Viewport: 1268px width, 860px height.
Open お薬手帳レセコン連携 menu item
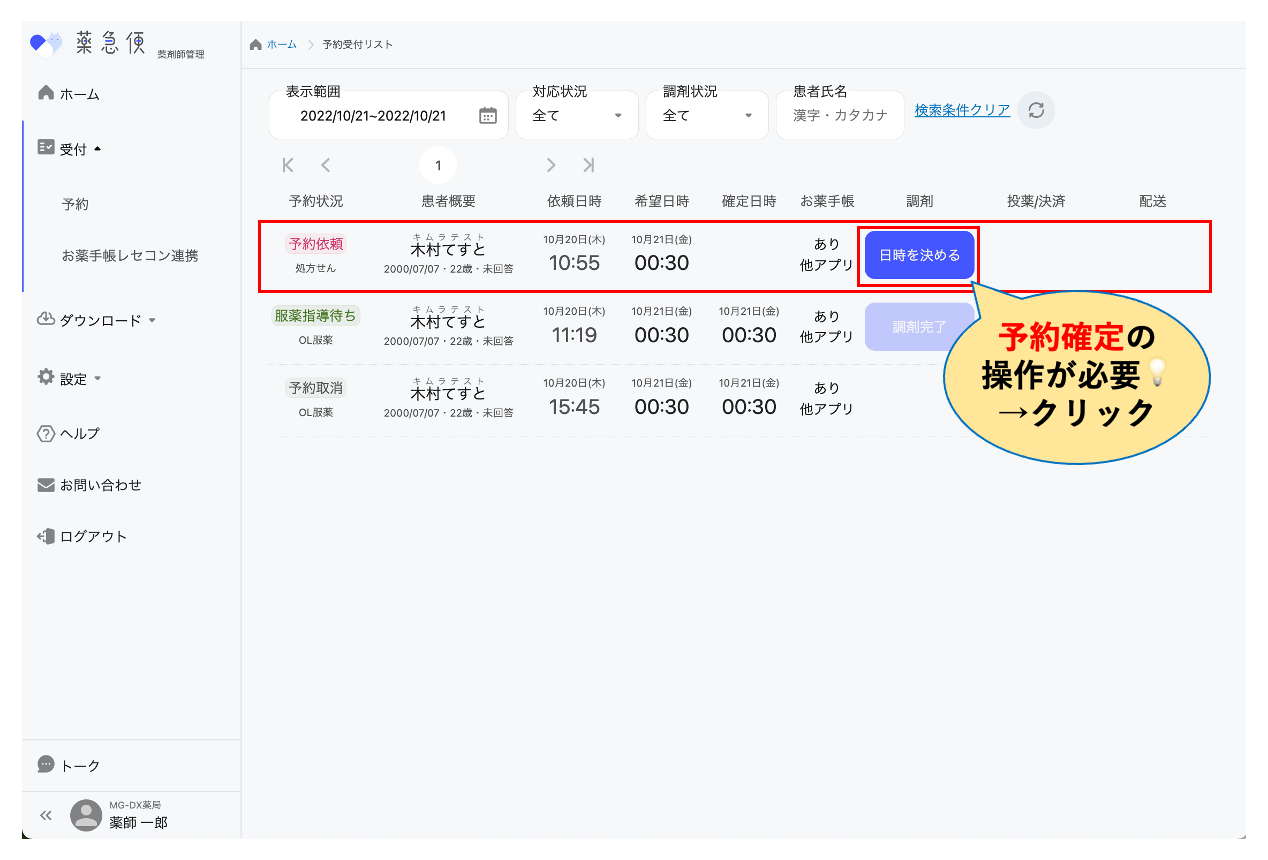[130, 256]
